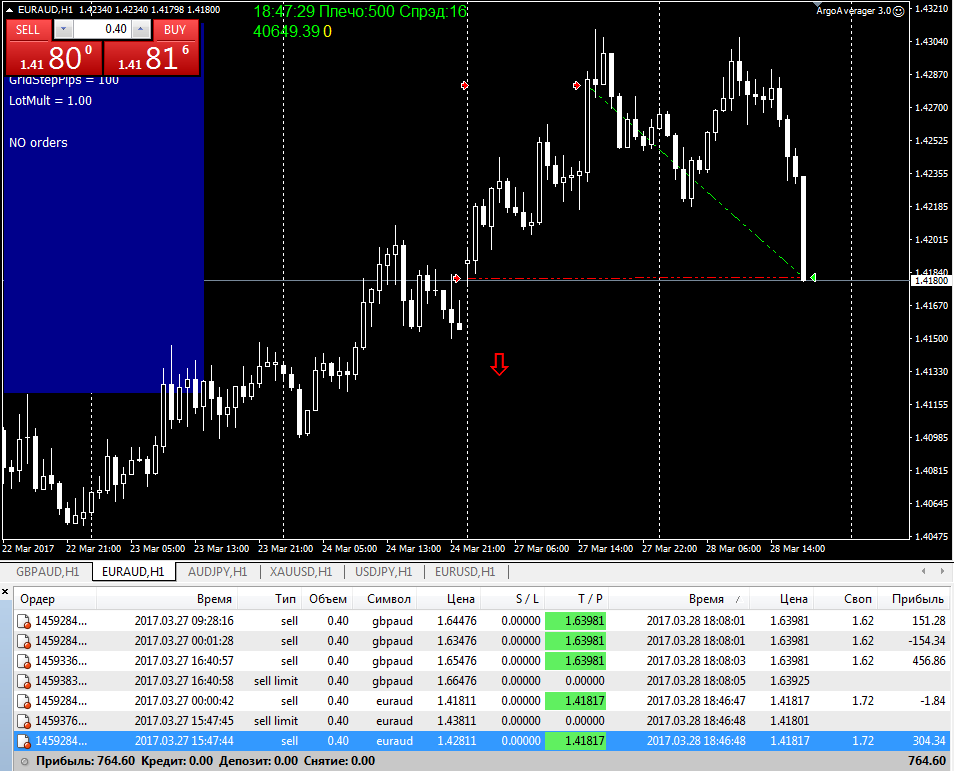Image resolution: width=954 pixels, height=771 pixels.
Task: Click the close price cell 1.41801
Action: pyautogui.click(x=790, y=721)
